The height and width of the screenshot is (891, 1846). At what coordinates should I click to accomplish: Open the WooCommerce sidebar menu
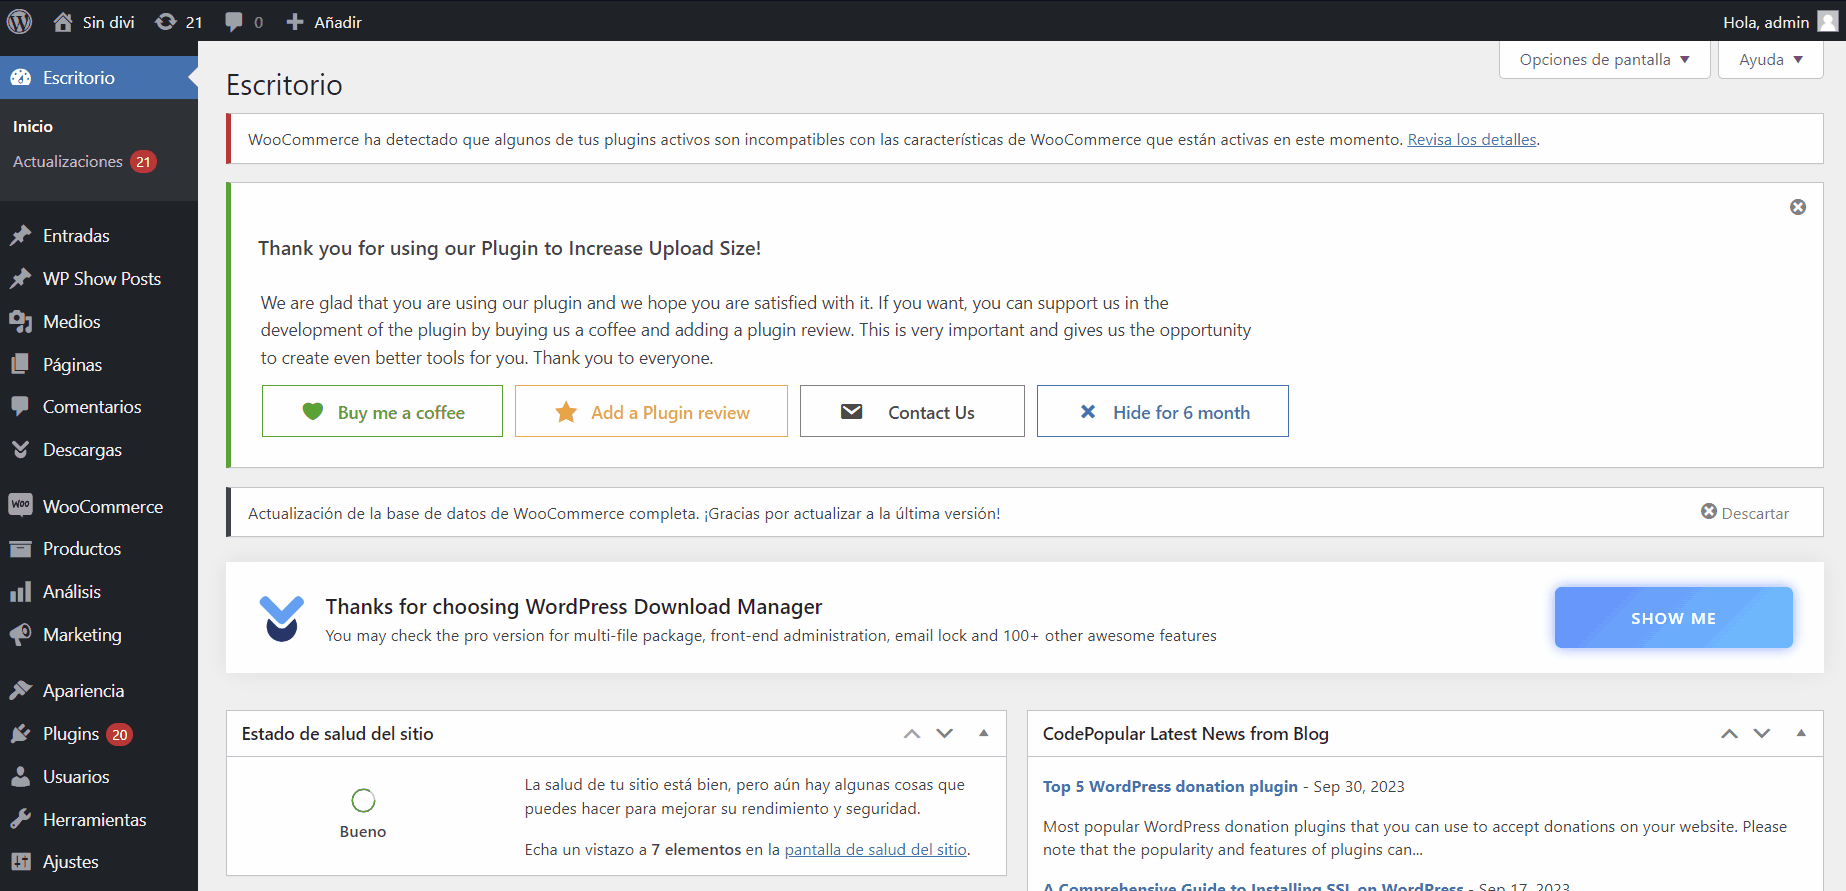pos(102,507)
